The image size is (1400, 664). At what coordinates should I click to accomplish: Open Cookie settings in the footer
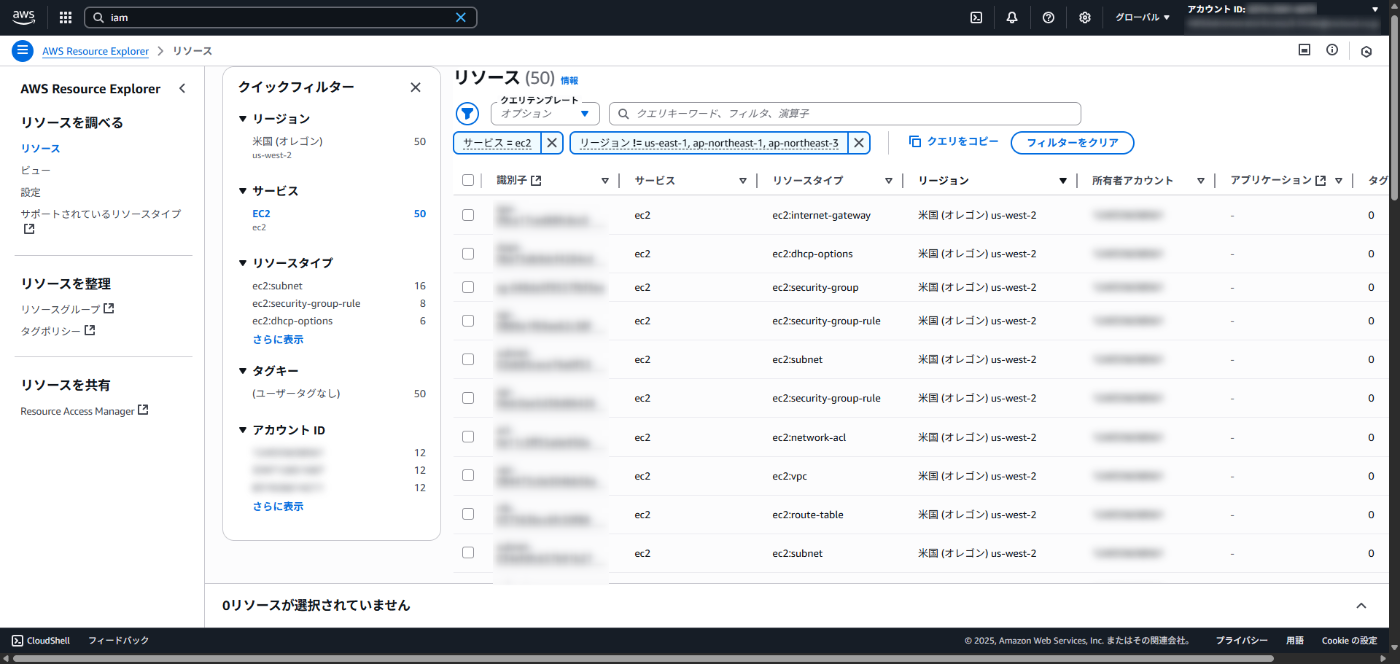pos(1349,640)
